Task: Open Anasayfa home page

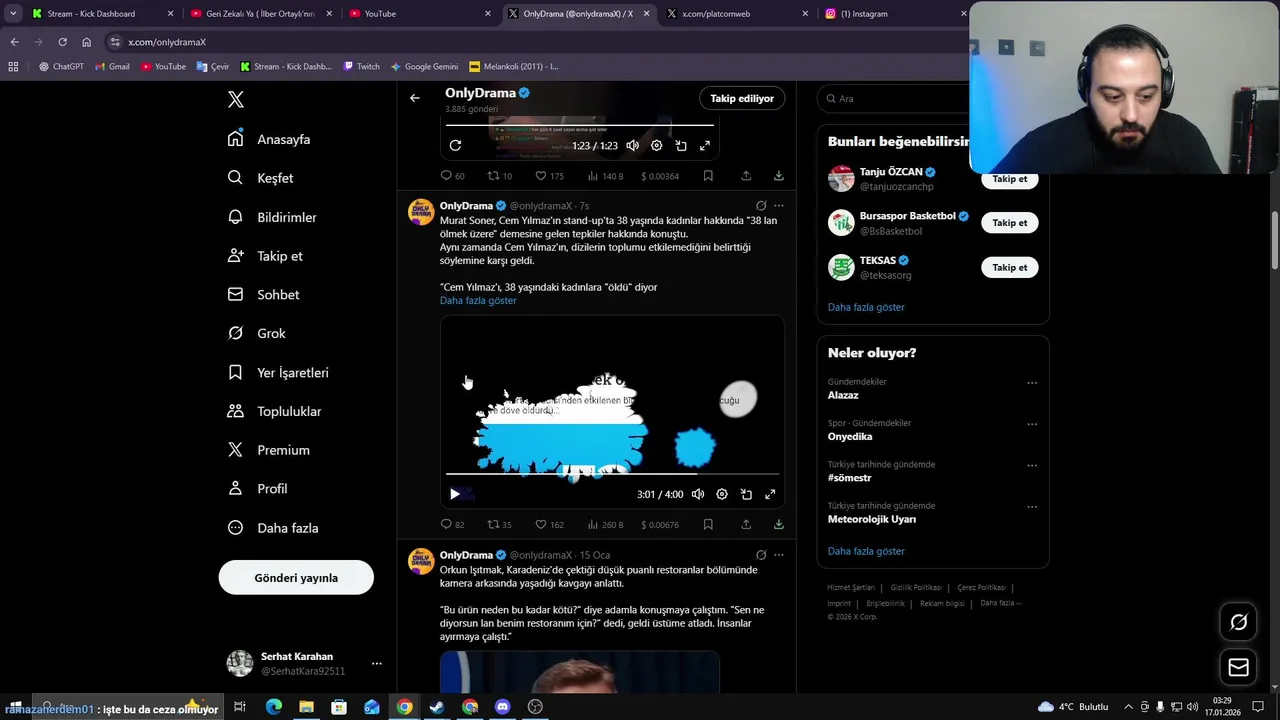Action: point(269,139)
